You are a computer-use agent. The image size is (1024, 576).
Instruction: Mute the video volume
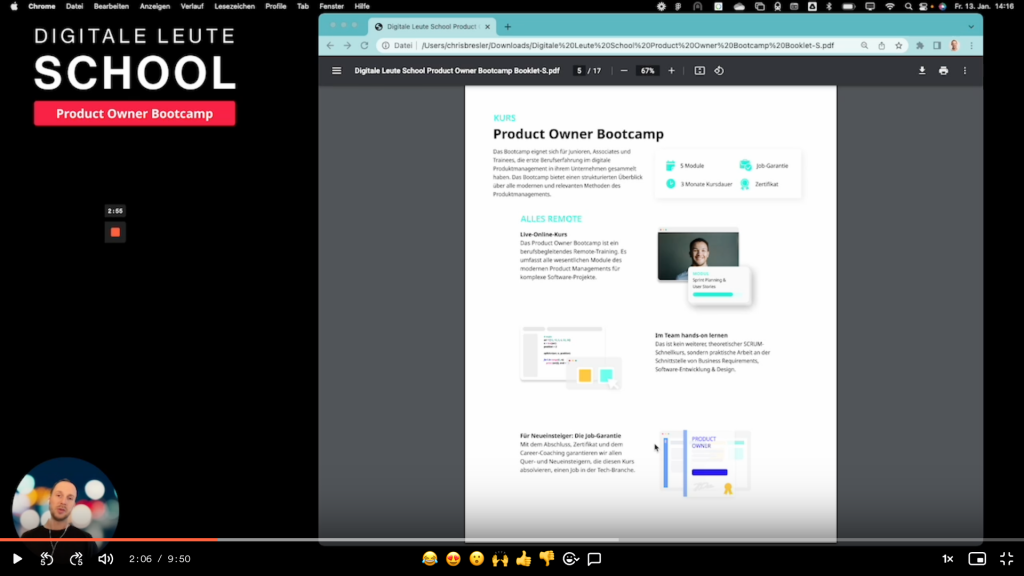click(x=106, y=559)
